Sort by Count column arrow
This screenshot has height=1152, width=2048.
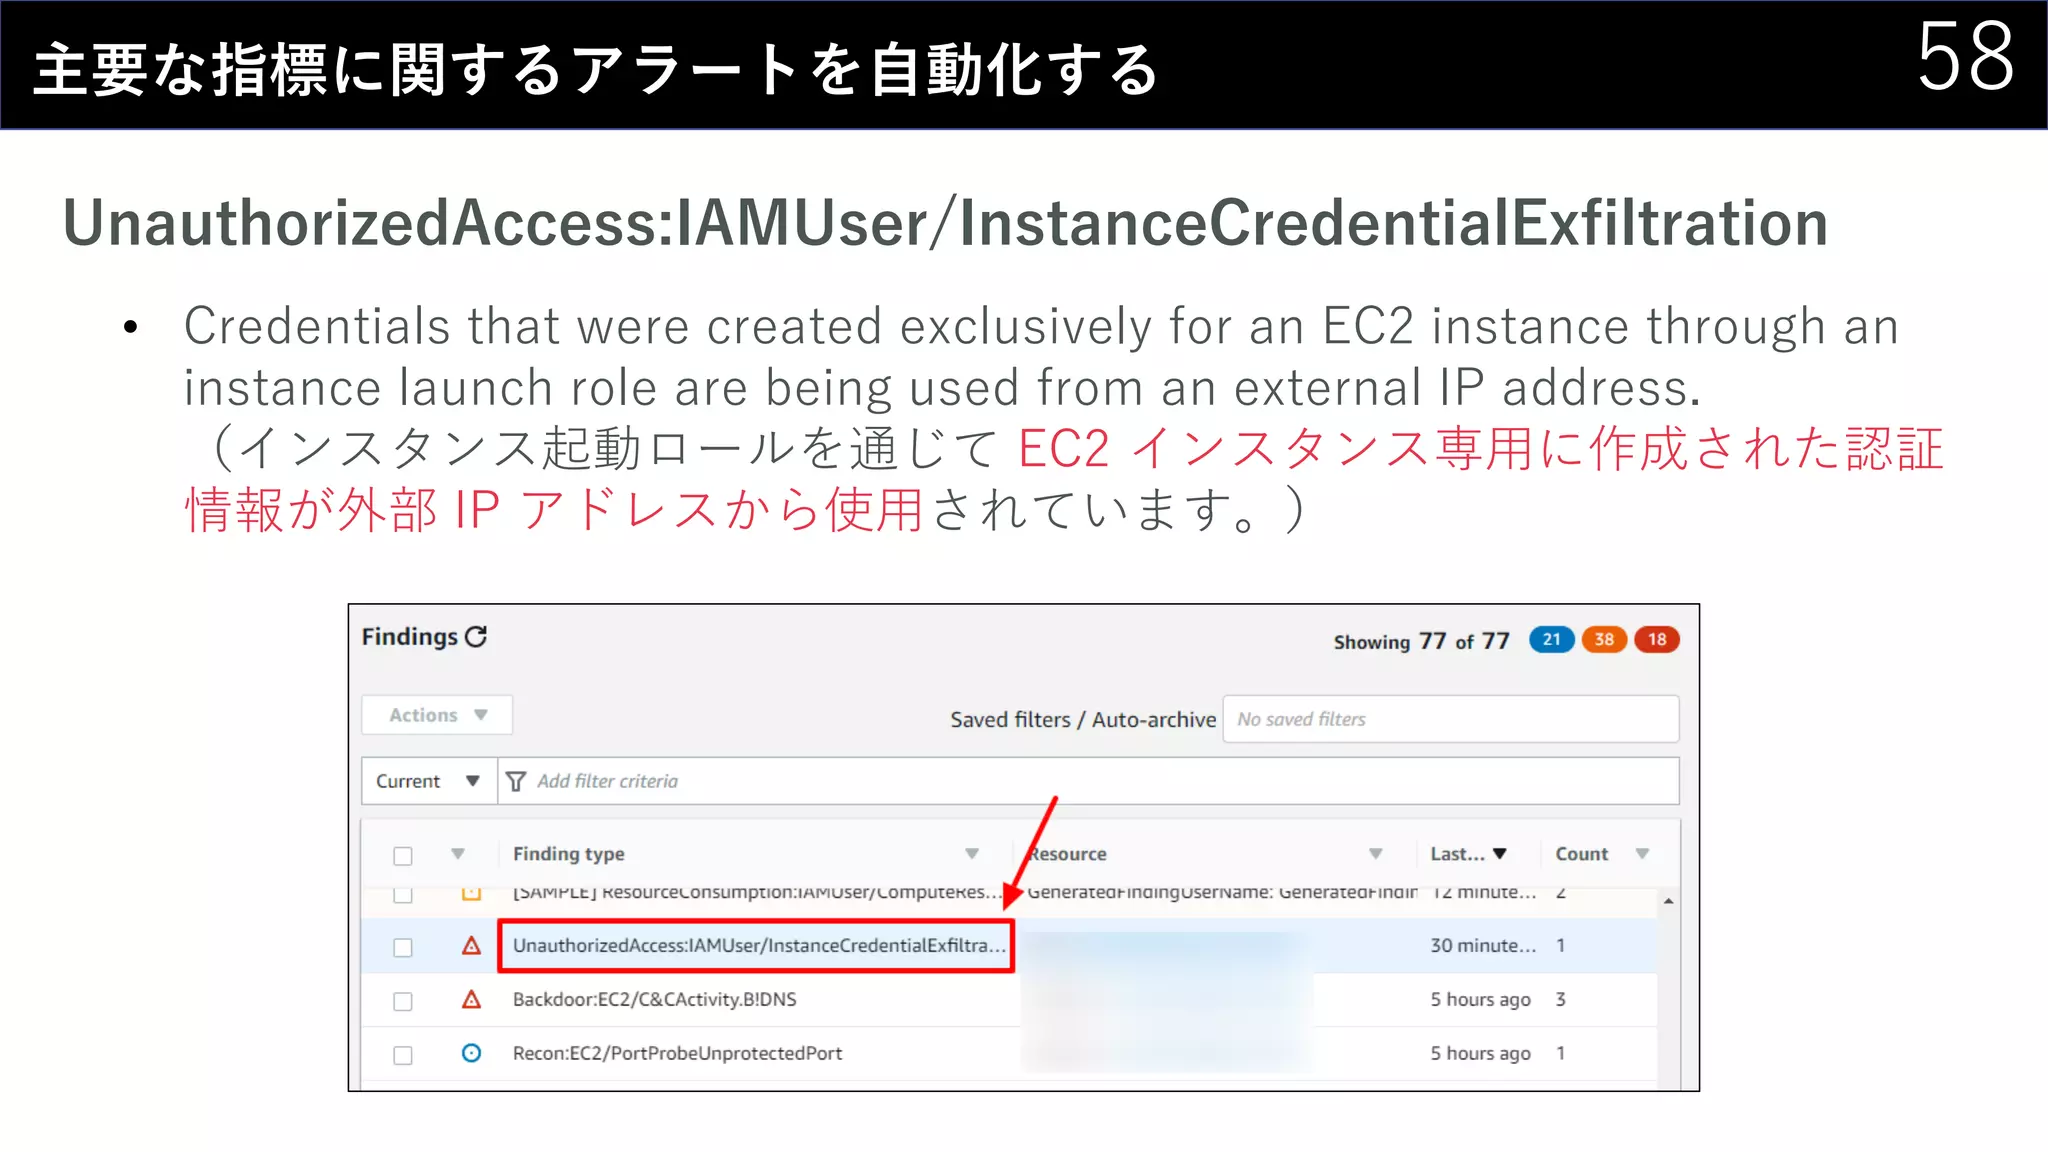click(x=1642, y=854)
